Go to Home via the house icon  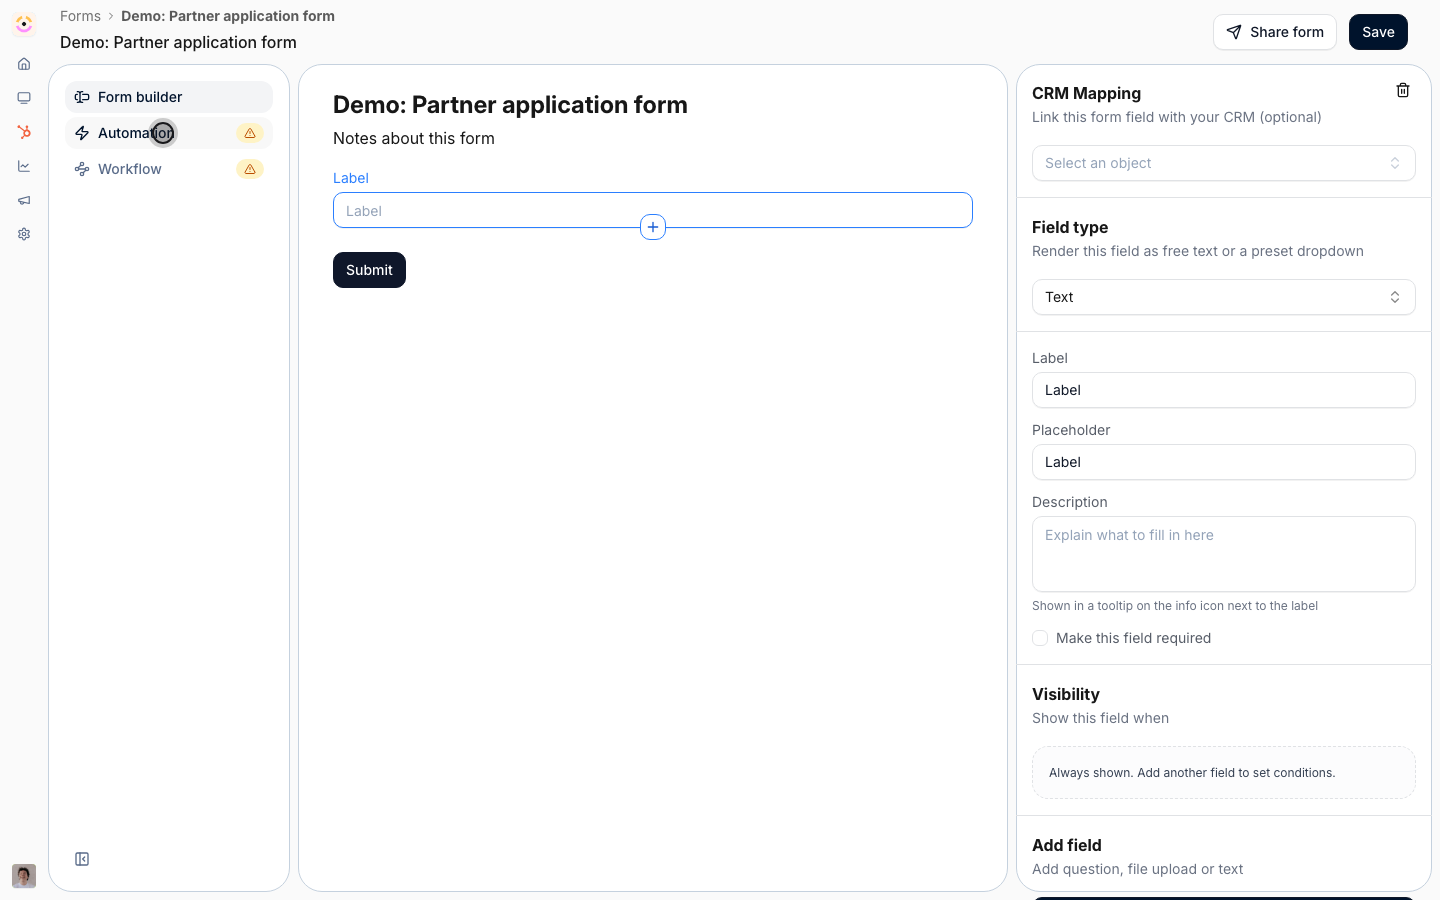coord(24,64)
